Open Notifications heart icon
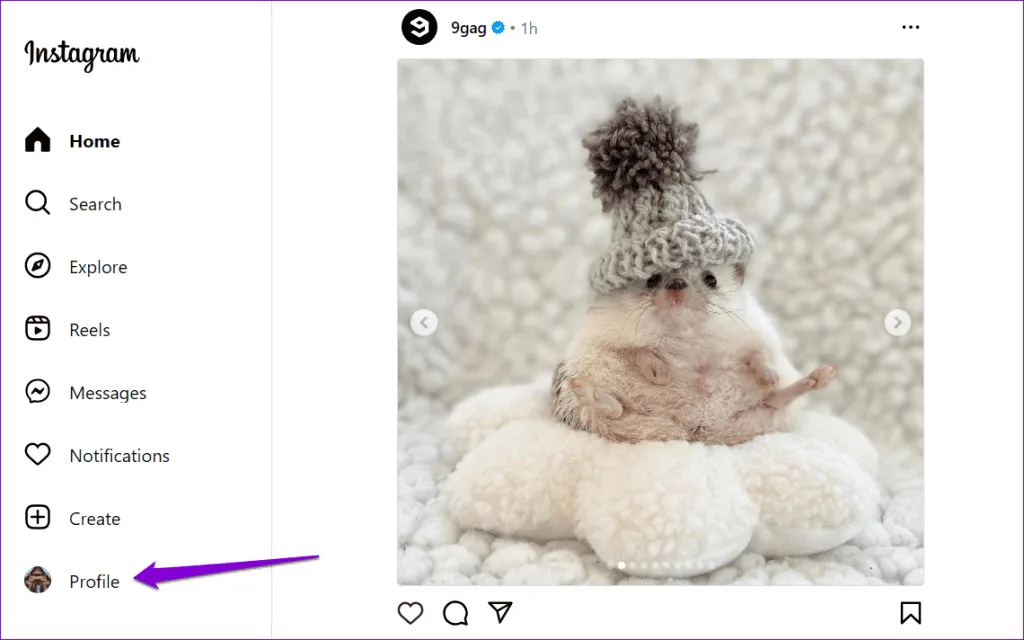This screenshot has width=1024, height=640. point(38,455)
